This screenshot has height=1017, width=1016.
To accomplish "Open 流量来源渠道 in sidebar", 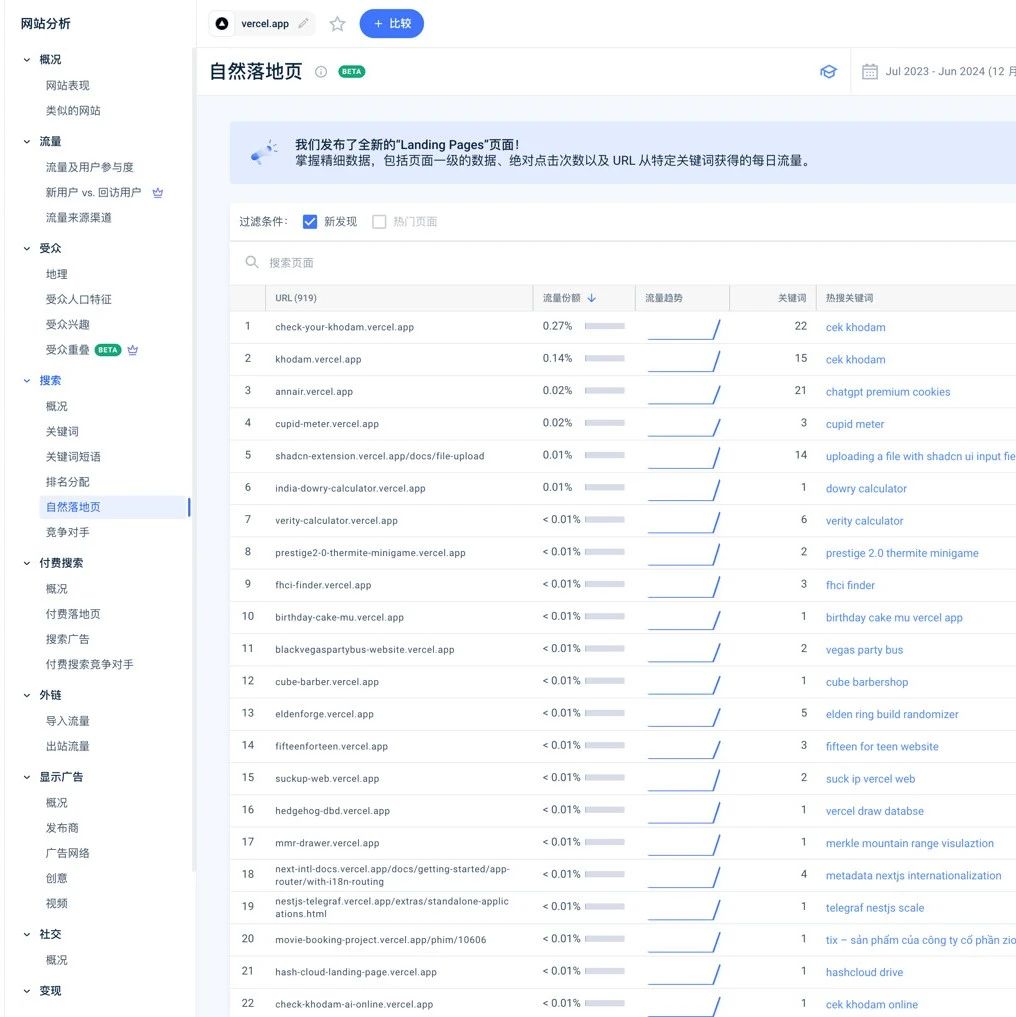I will (79, 218).
